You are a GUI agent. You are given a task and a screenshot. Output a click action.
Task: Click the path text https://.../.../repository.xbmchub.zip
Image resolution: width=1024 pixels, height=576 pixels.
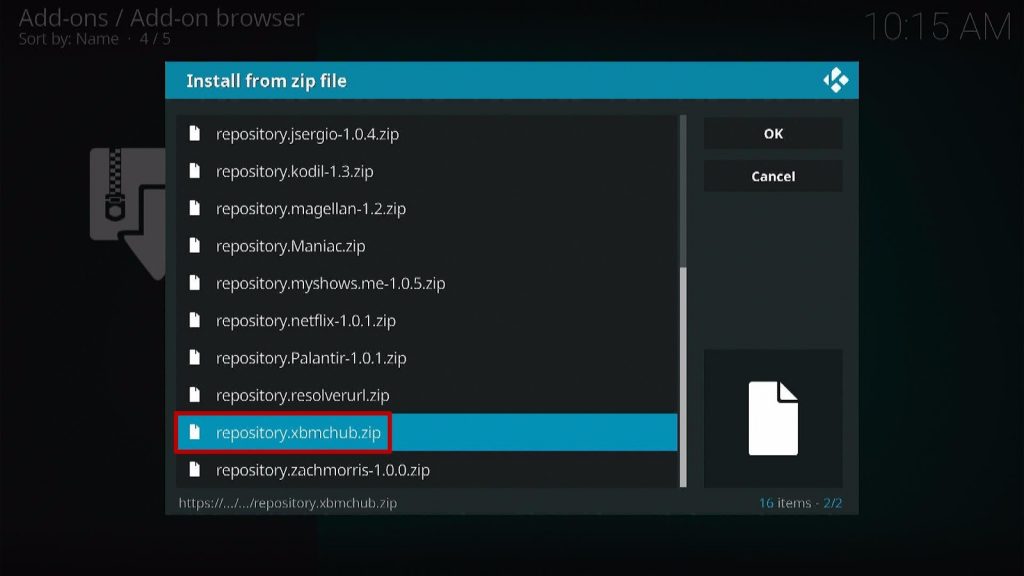pyautogui.click(x=287, y=503)
